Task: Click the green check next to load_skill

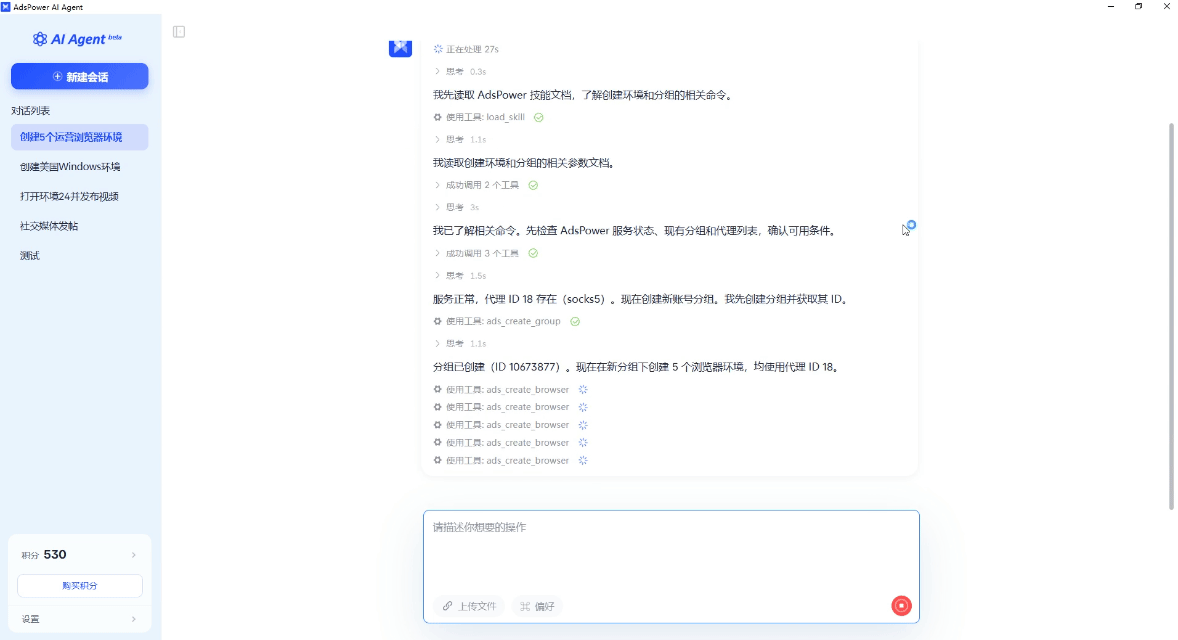Action: tap(539, 117)
